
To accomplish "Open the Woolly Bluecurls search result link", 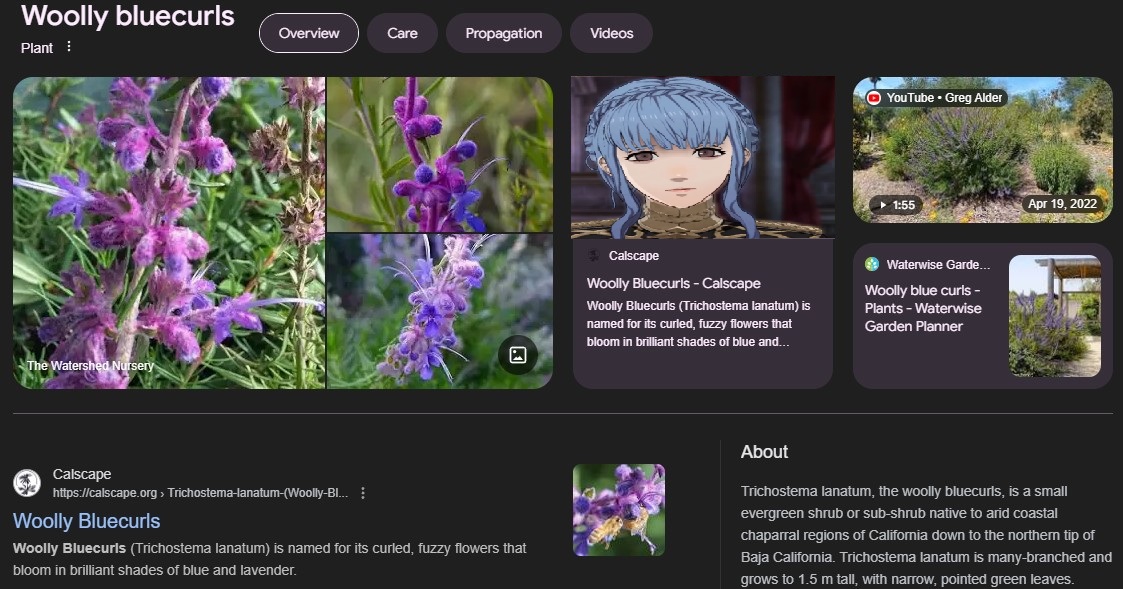I will coord(87,521).
